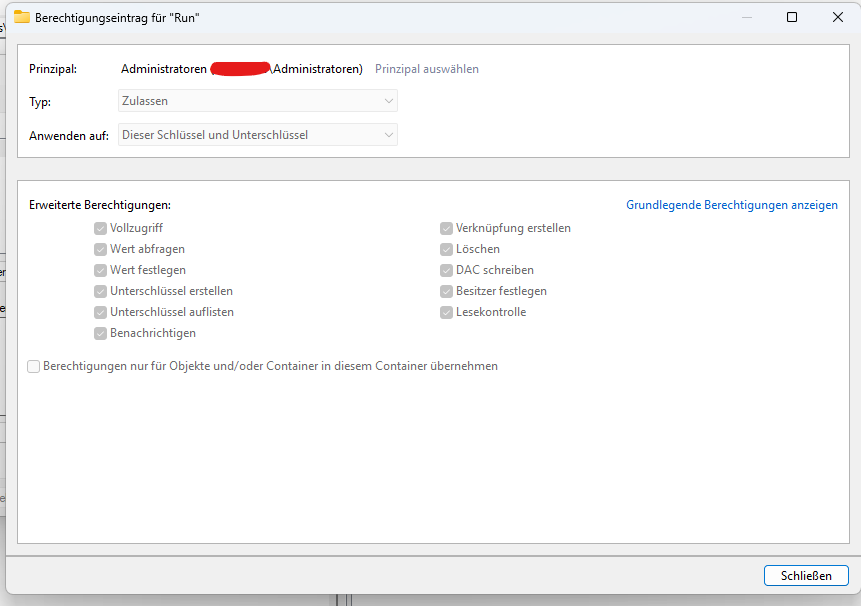Viewport: 861px width, 606px height.
Task: Toggle the Vollzugriff checkbox
Action: pyautogui.click(x=100, y=228)
